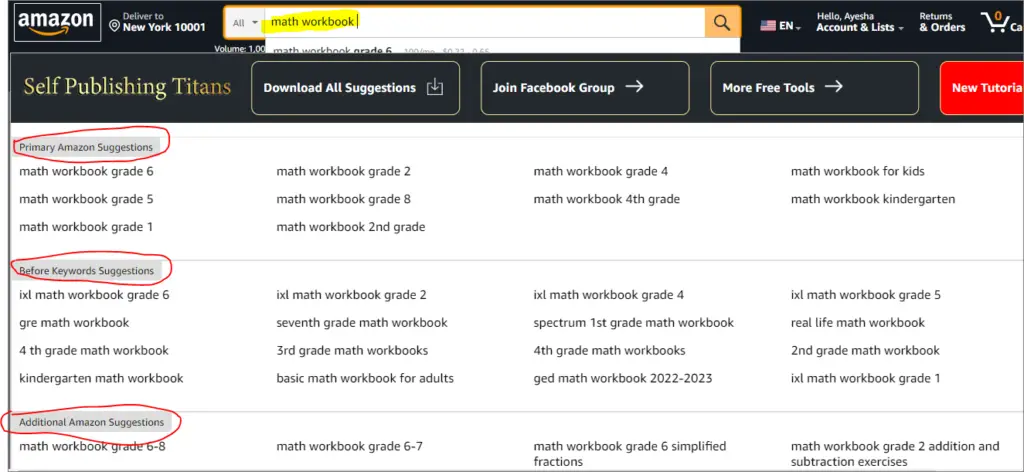Select suggestion math workbook grade 8
Image resolution: width=1024 pixels, height=472 pixels.
(x=344, y=199)
